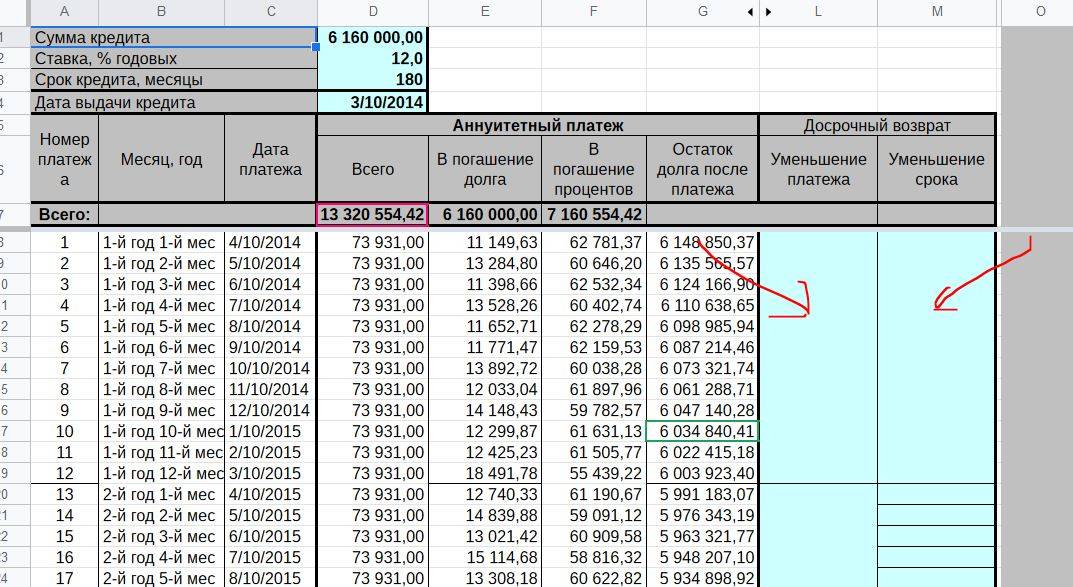Select the Досрочный возврат header cell
This screenshot has height=587, width=1073.
click(877, 125)
